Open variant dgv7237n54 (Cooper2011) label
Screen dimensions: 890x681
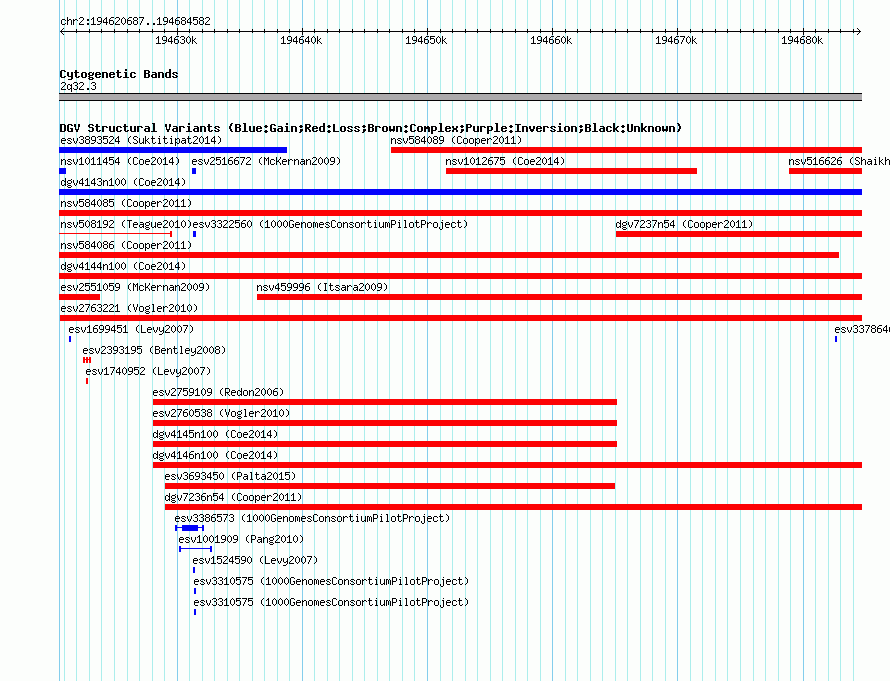pyautogui.click(x=684, y=224)
